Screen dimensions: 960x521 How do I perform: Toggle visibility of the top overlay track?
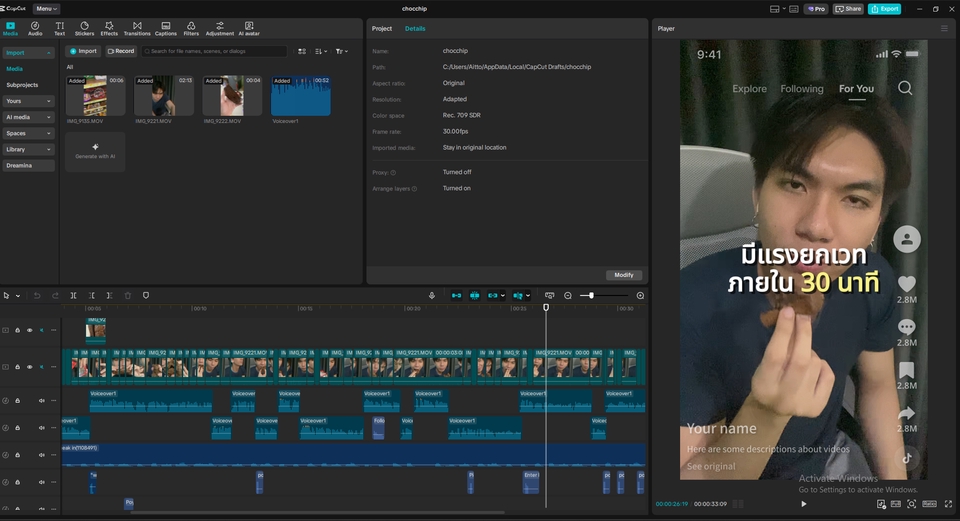click(x=29, y=330)
